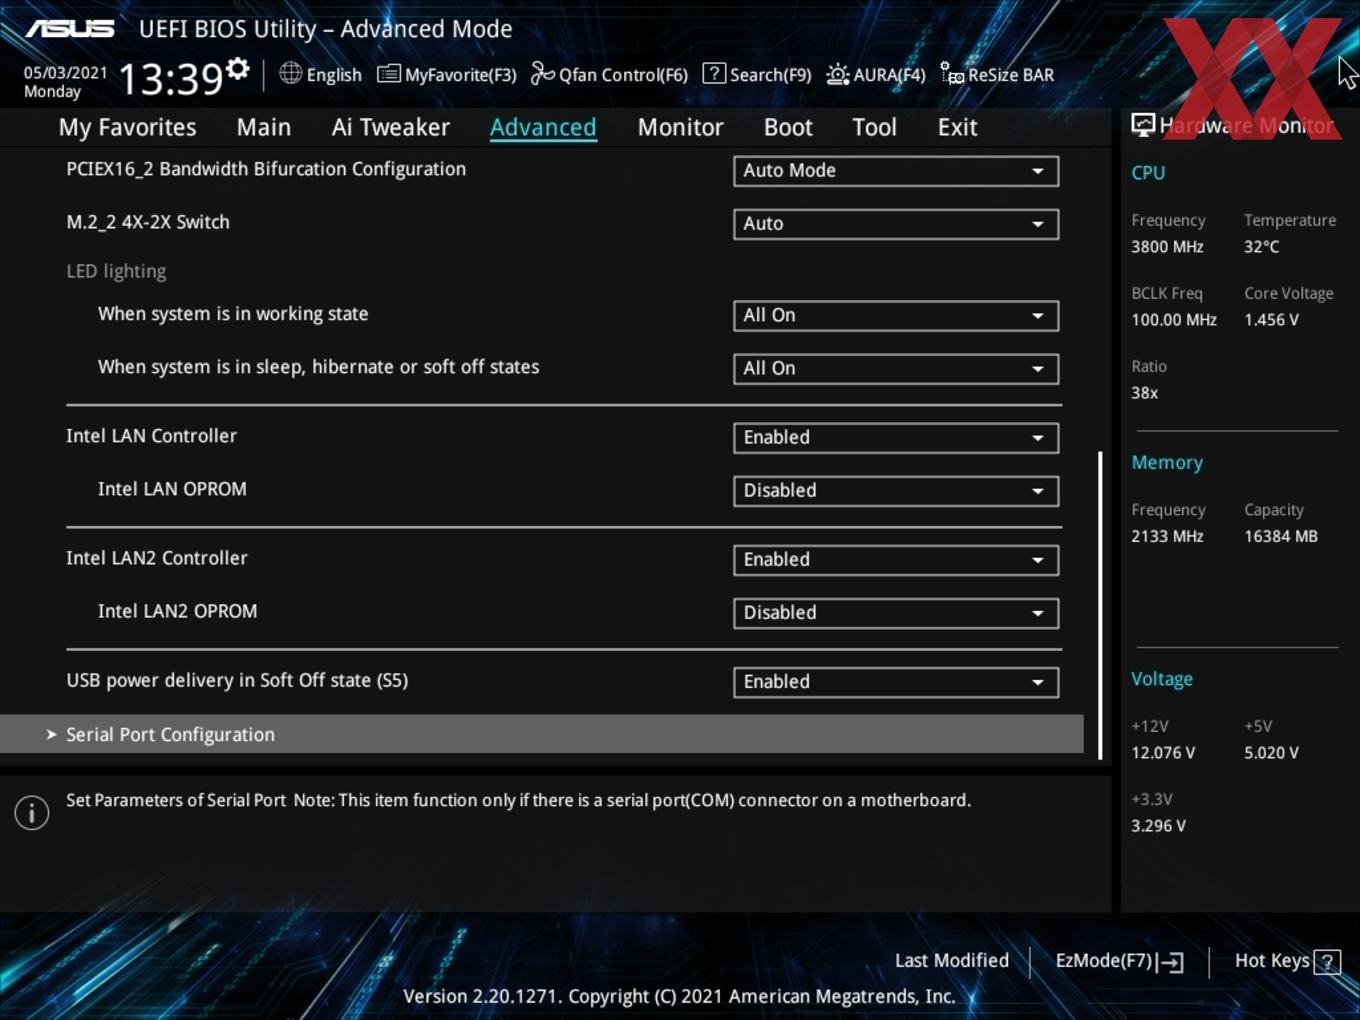Click the Hardware Monitor screen icon
Viewport: 1360px width, 1020px height.
[1143, 125]
